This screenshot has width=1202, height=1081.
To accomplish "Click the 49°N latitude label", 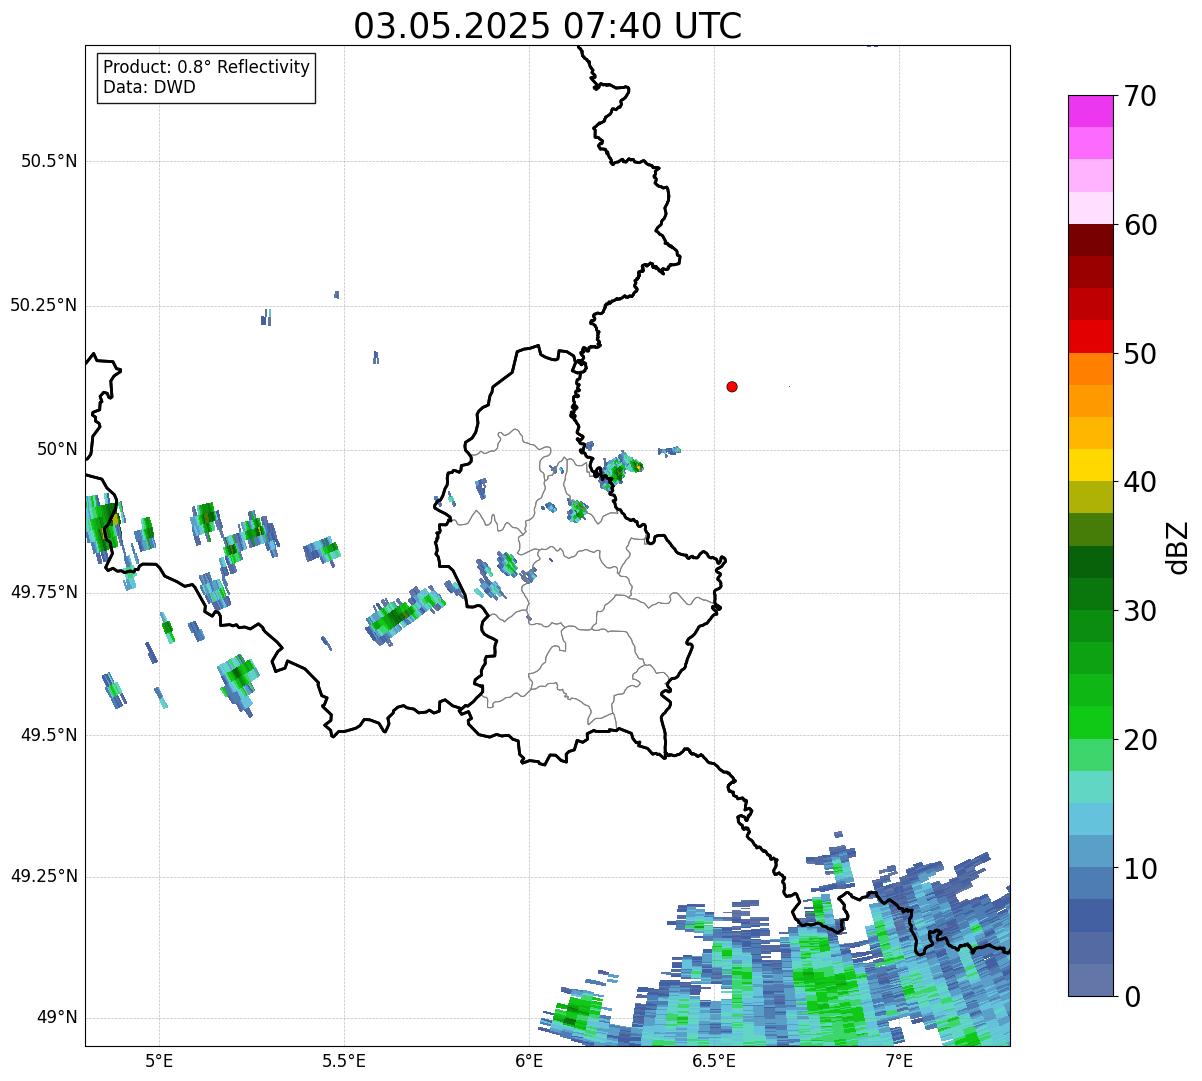I will click(x=56, y=1018).
